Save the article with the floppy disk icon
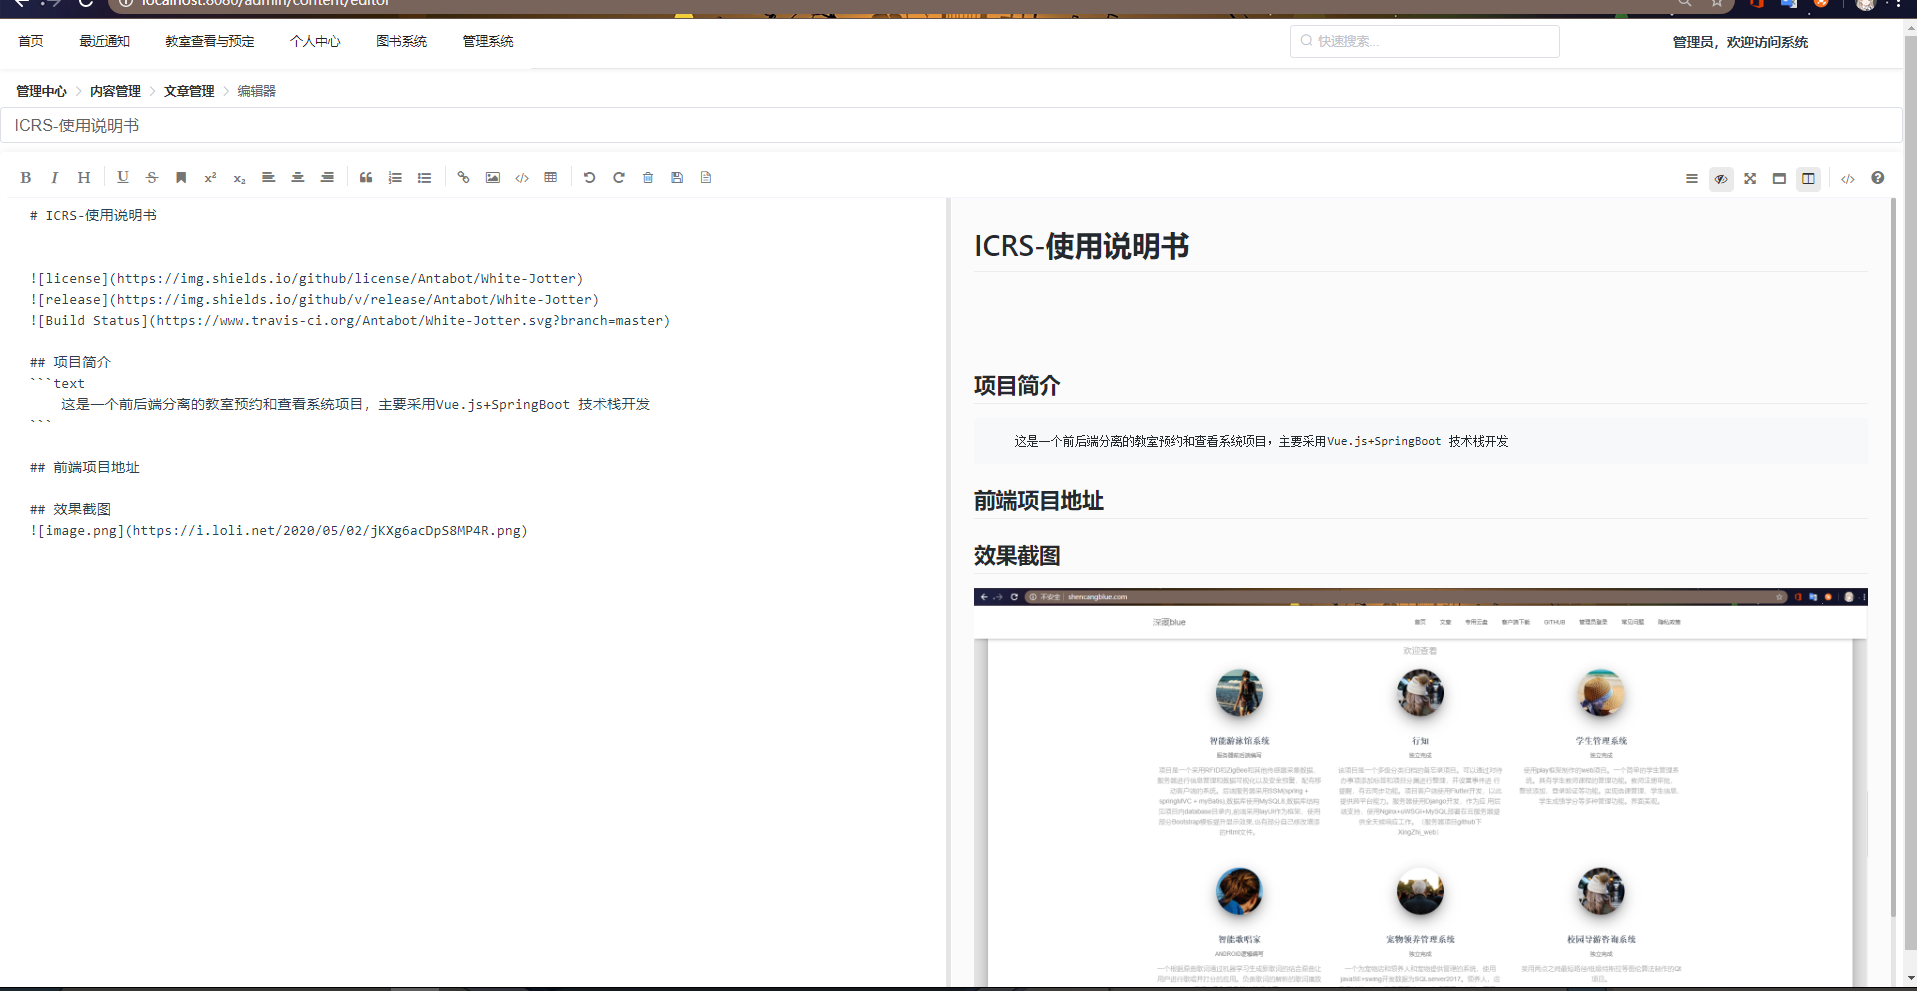The height and width of the screenshot is (991, 1917). pyautogui.click(x=677, y=178)
